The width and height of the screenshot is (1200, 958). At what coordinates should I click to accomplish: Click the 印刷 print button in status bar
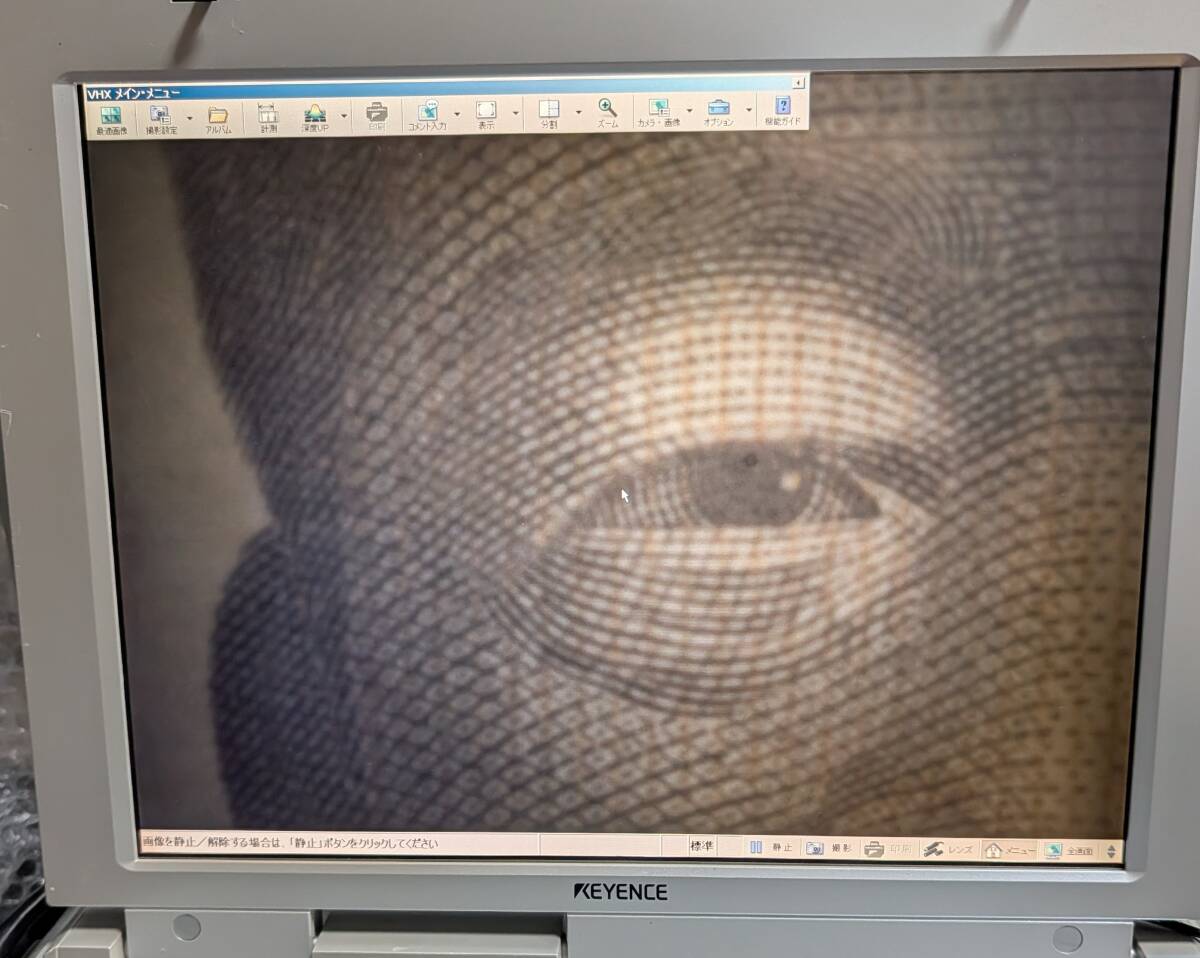888,849
